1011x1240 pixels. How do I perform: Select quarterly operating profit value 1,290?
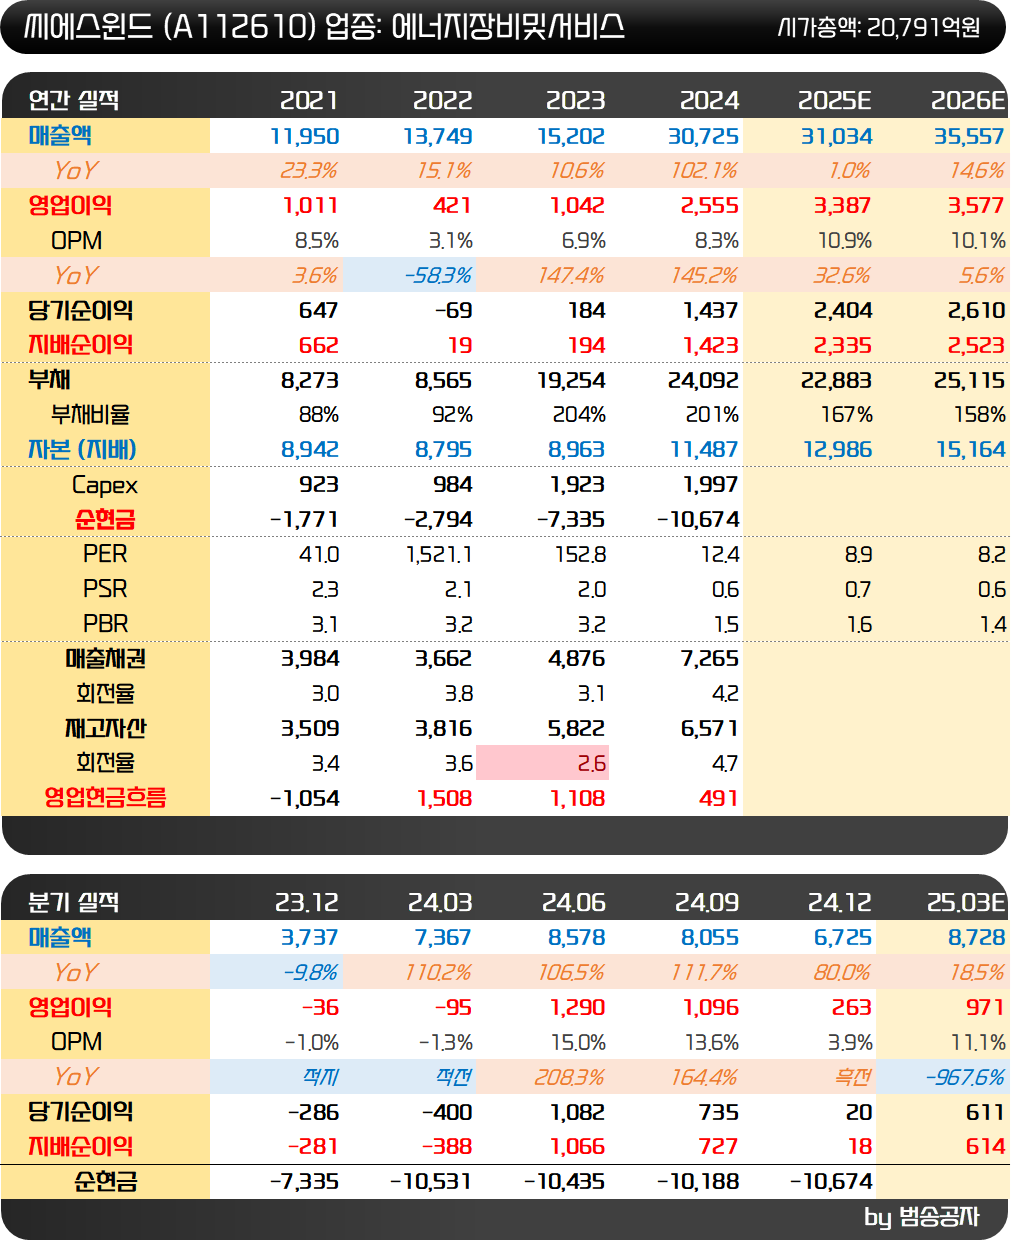point(577,1007)
